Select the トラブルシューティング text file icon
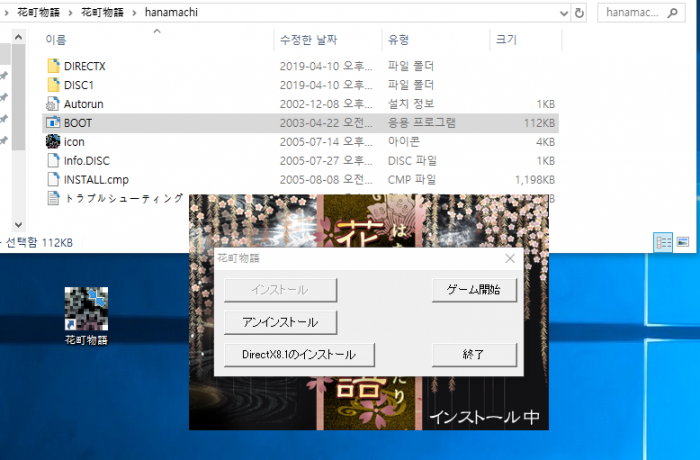The width and height of the screenshot is (700, 460). click(x=53, y=198)
